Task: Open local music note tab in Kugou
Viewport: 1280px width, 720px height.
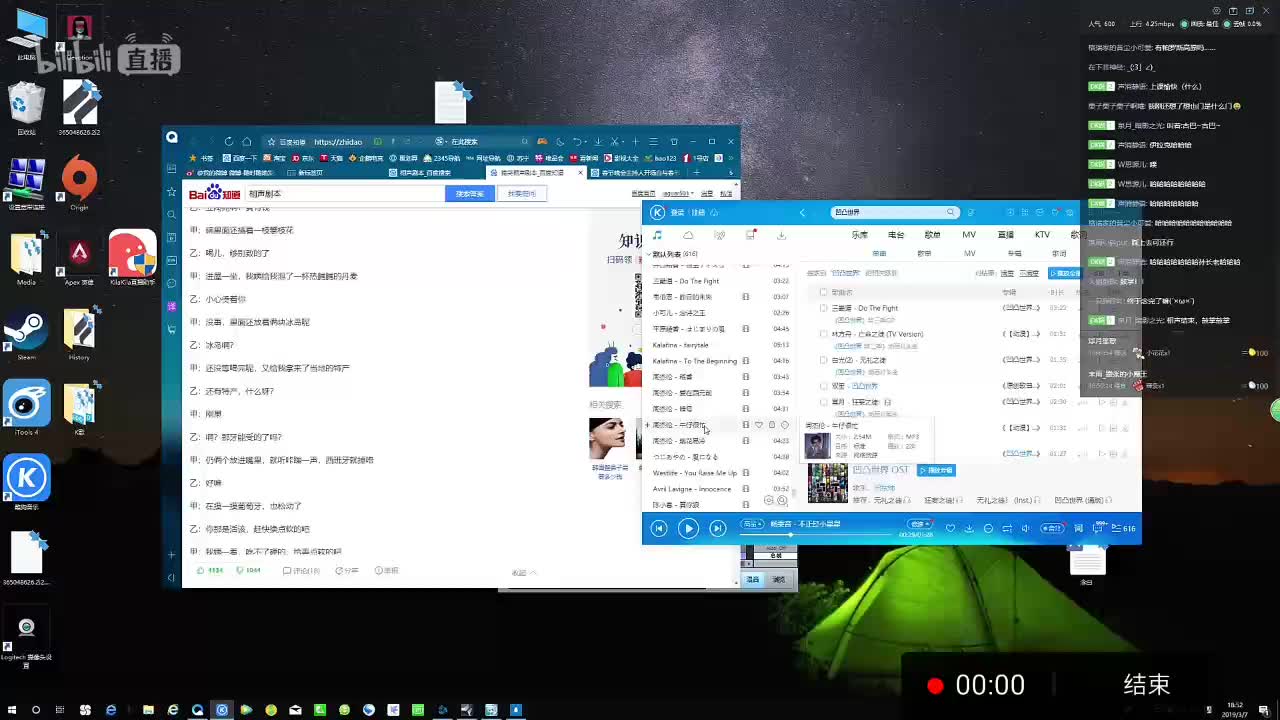Action: click(657, 235)
